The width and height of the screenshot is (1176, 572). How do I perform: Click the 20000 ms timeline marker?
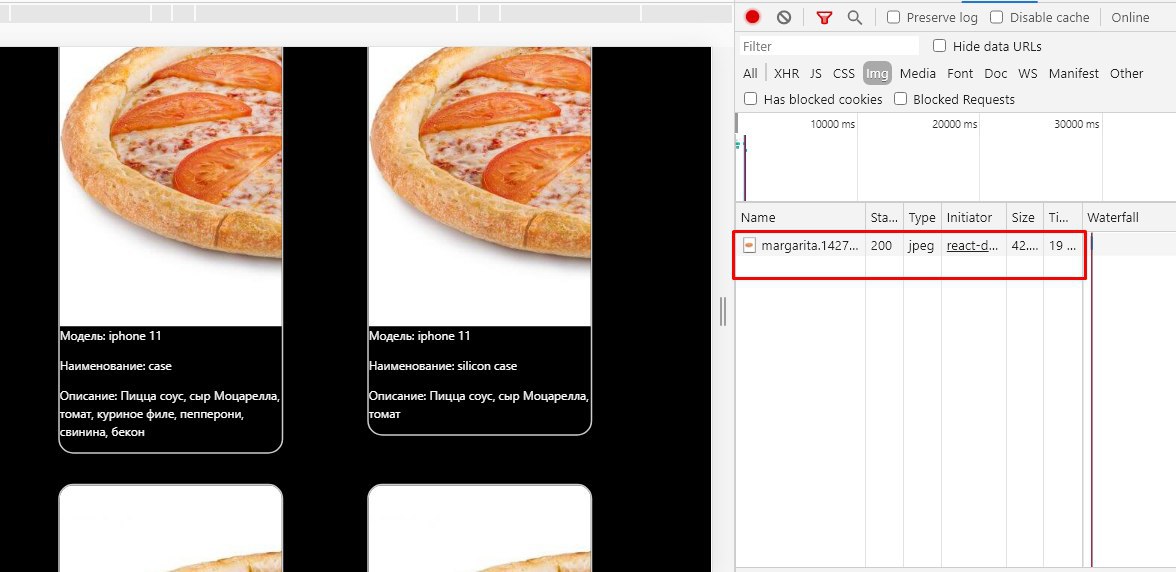tap(955, 124)
